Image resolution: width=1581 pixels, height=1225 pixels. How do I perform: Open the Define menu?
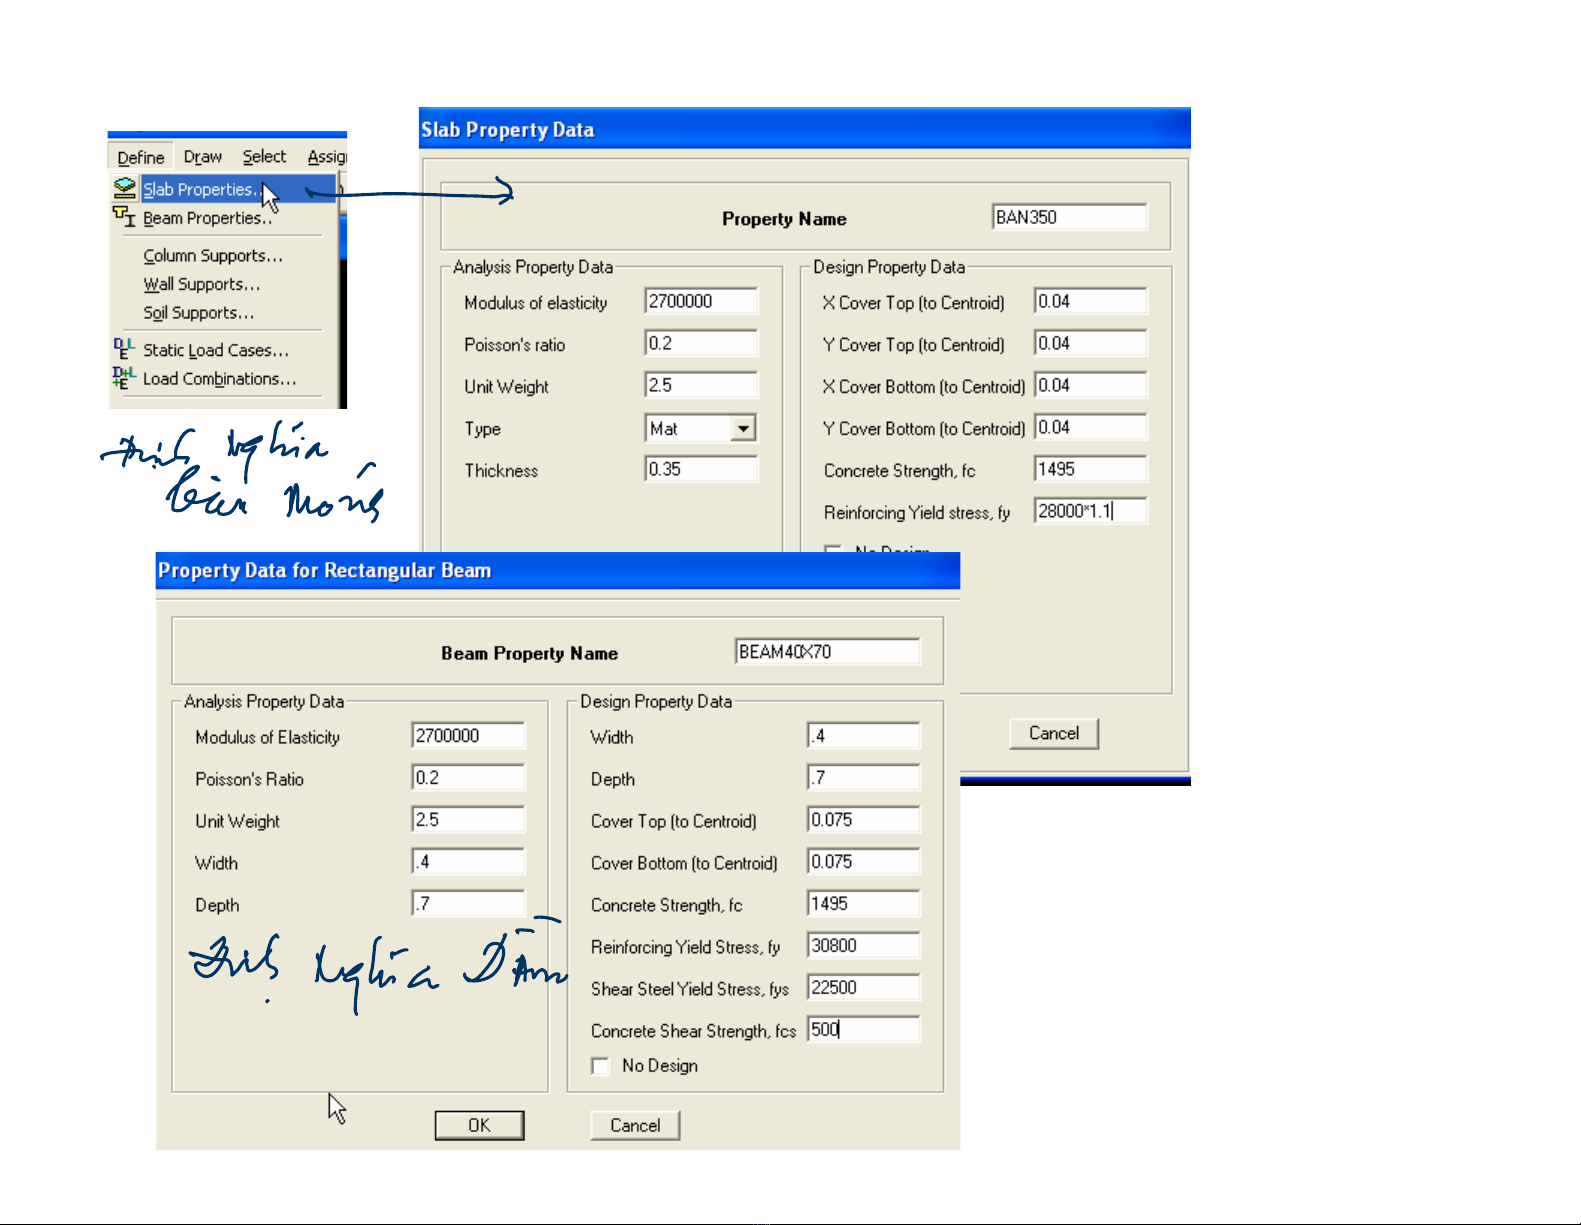click(x=141, y=157)
